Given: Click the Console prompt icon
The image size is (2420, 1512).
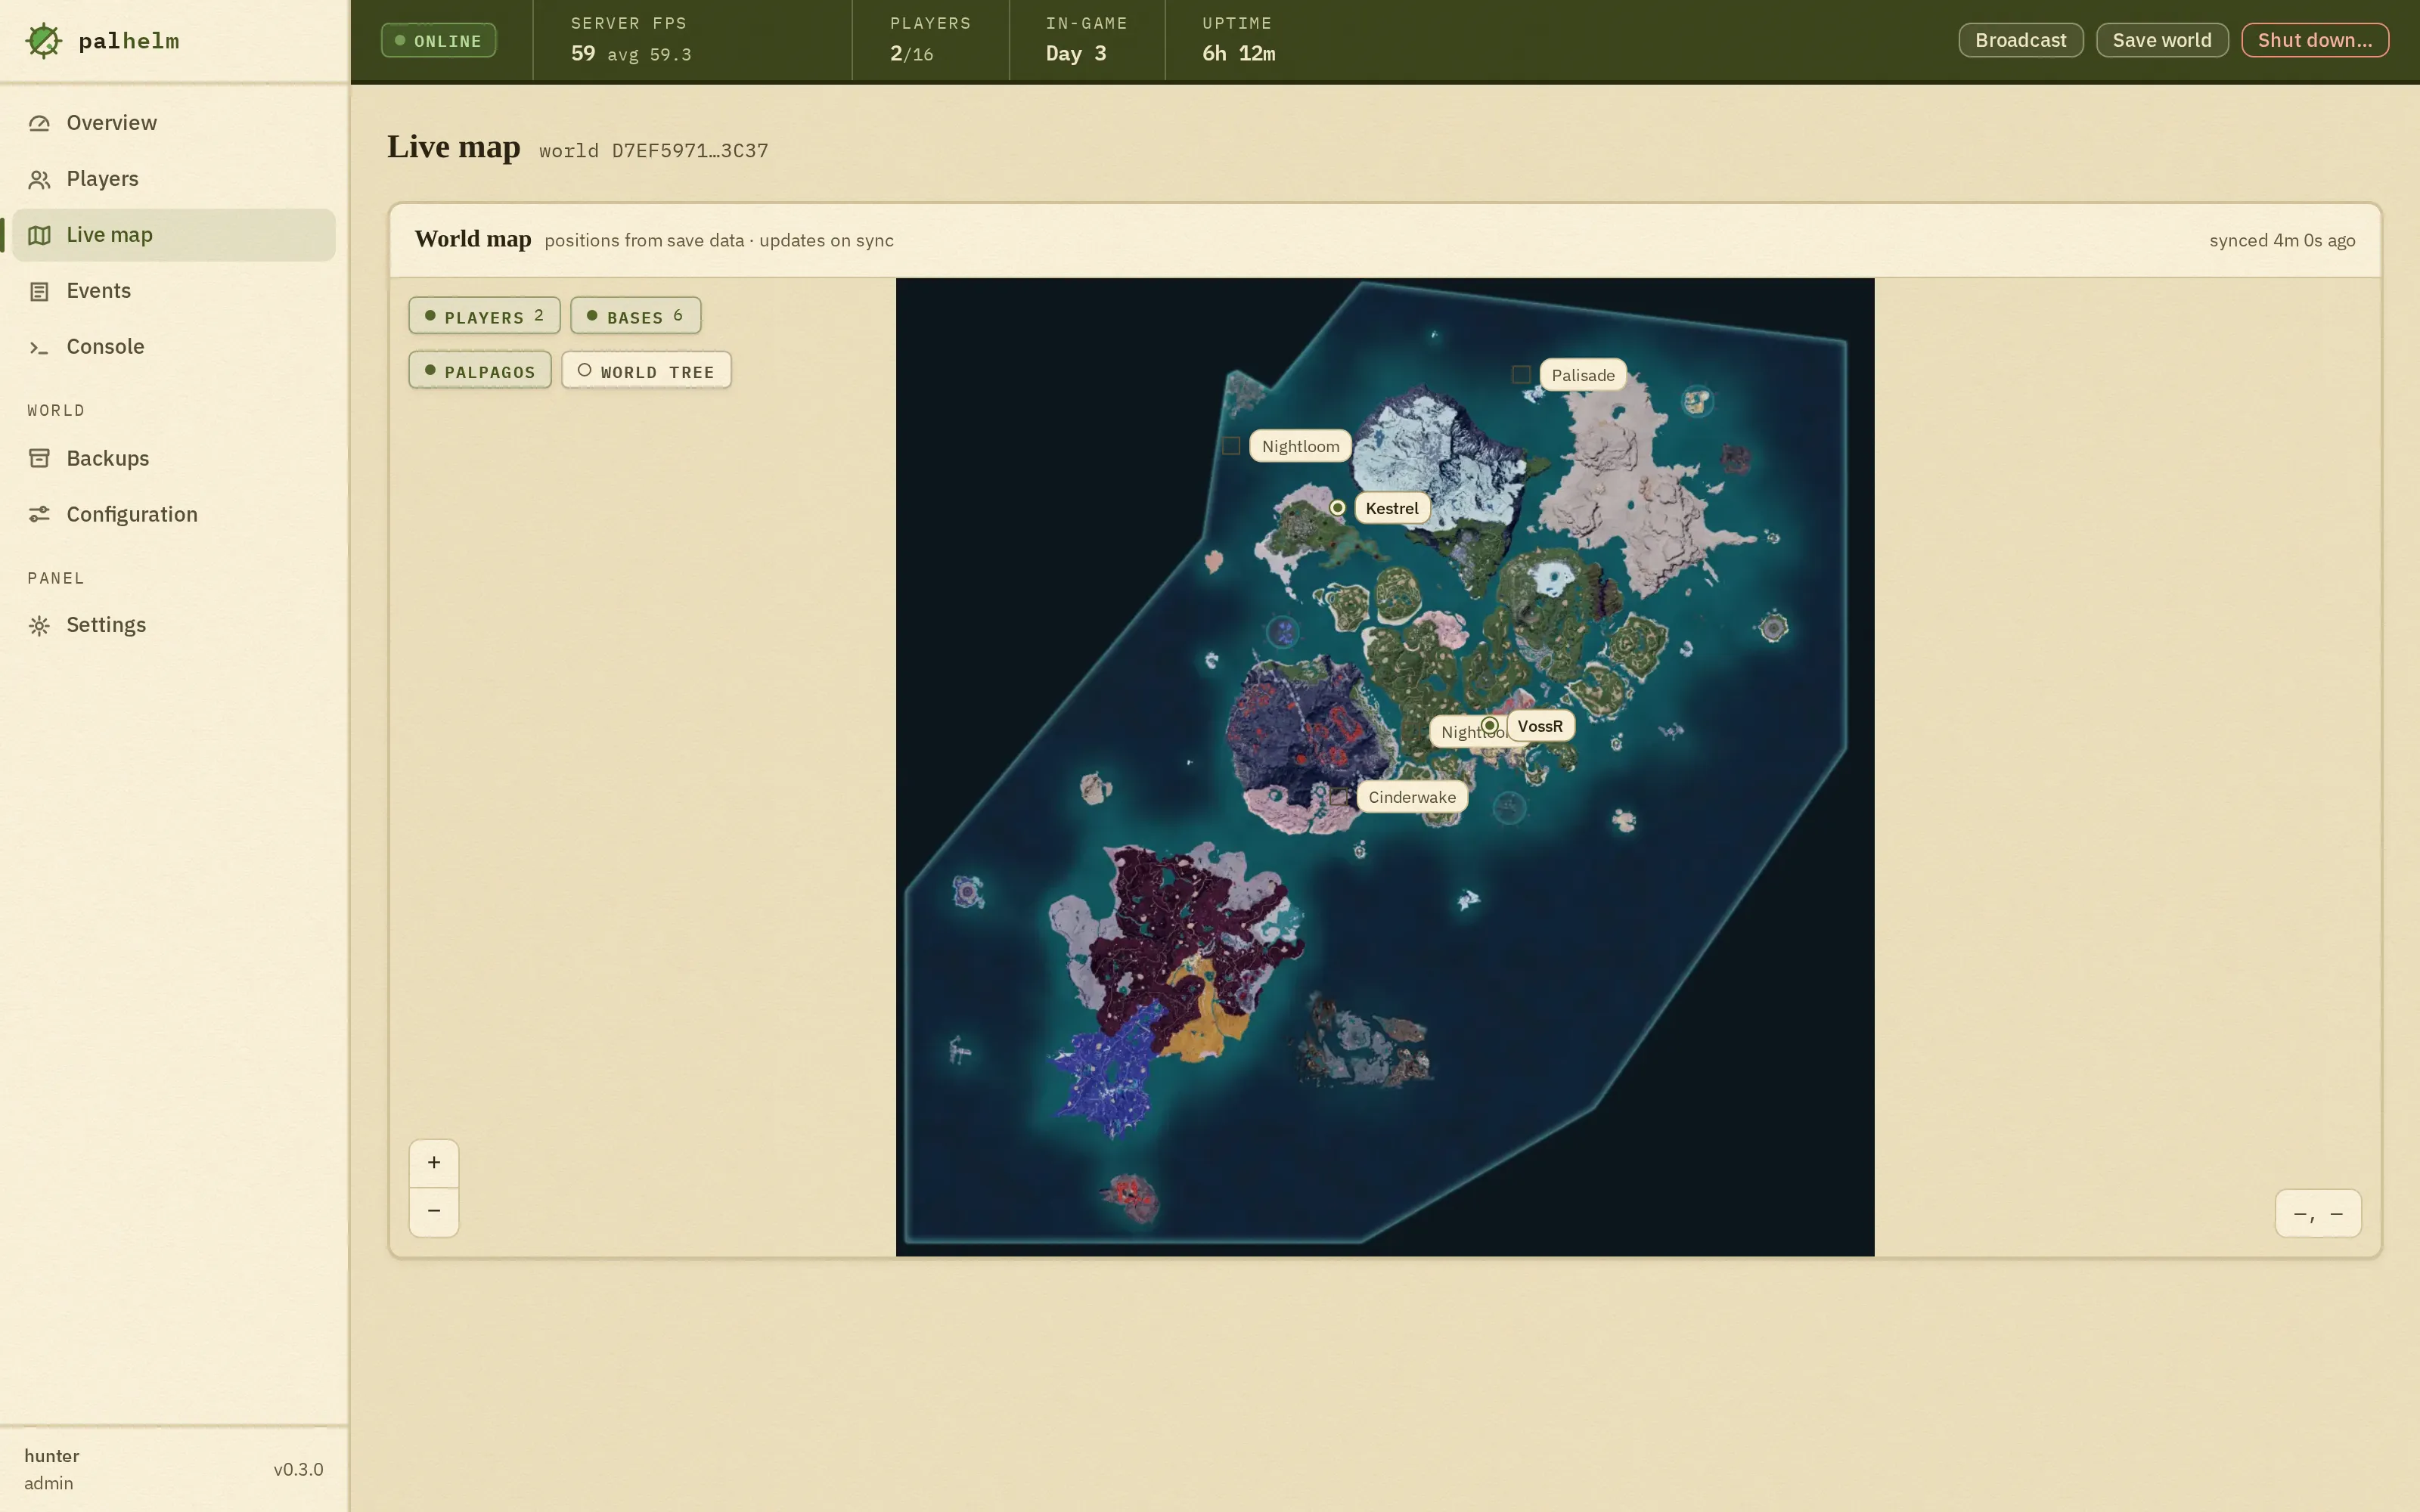Looking at the screenshot, I should [39, 347].
